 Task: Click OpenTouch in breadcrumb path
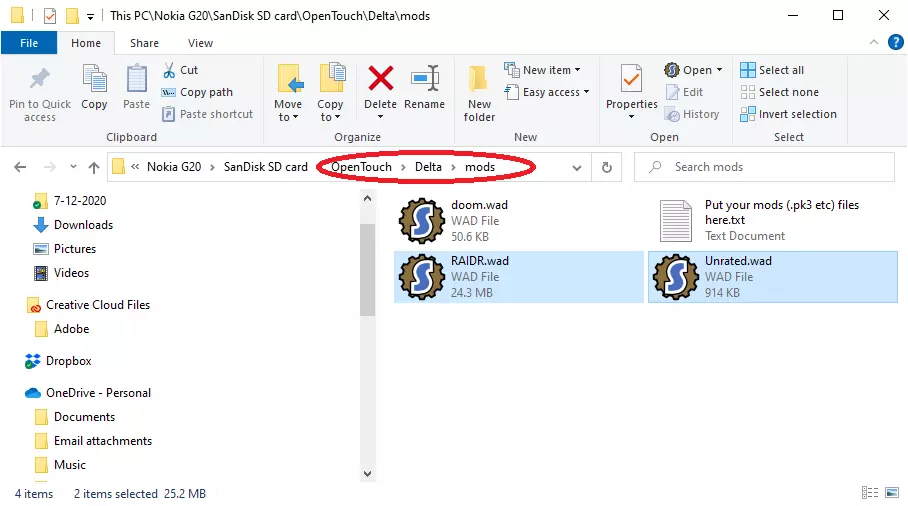pyautogui.click(x=361, y=167)
